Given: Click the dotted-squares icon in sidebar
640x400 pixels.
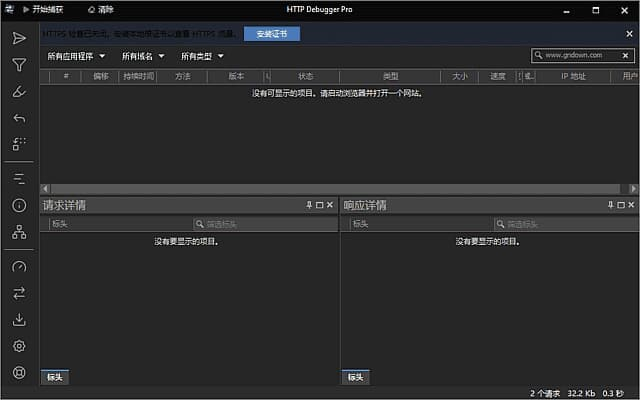Looking at the screenshot, I should coord(19,144).
